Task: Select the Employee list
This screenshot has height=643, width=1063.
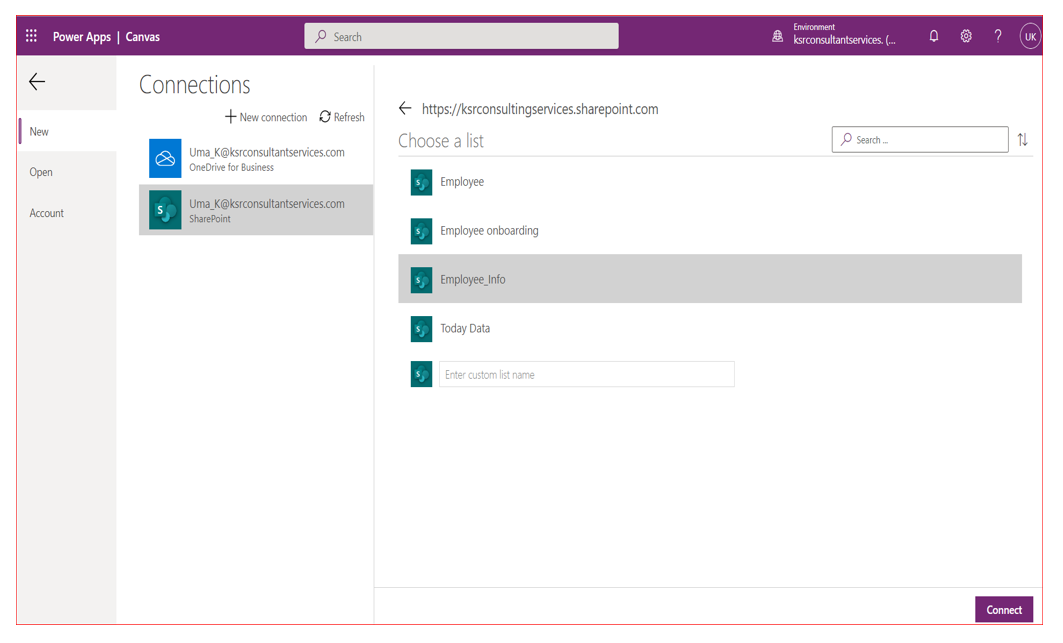Action: pos(710,182)
